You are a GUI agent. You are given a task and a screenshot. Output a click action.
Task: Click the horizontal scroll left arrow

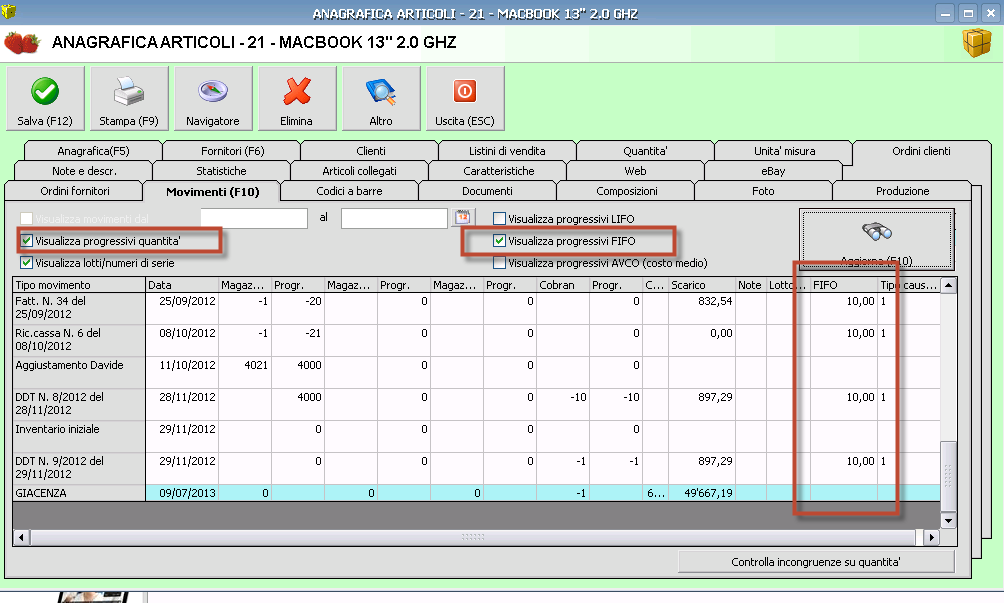pyautogui.click(x=21, y=538)
